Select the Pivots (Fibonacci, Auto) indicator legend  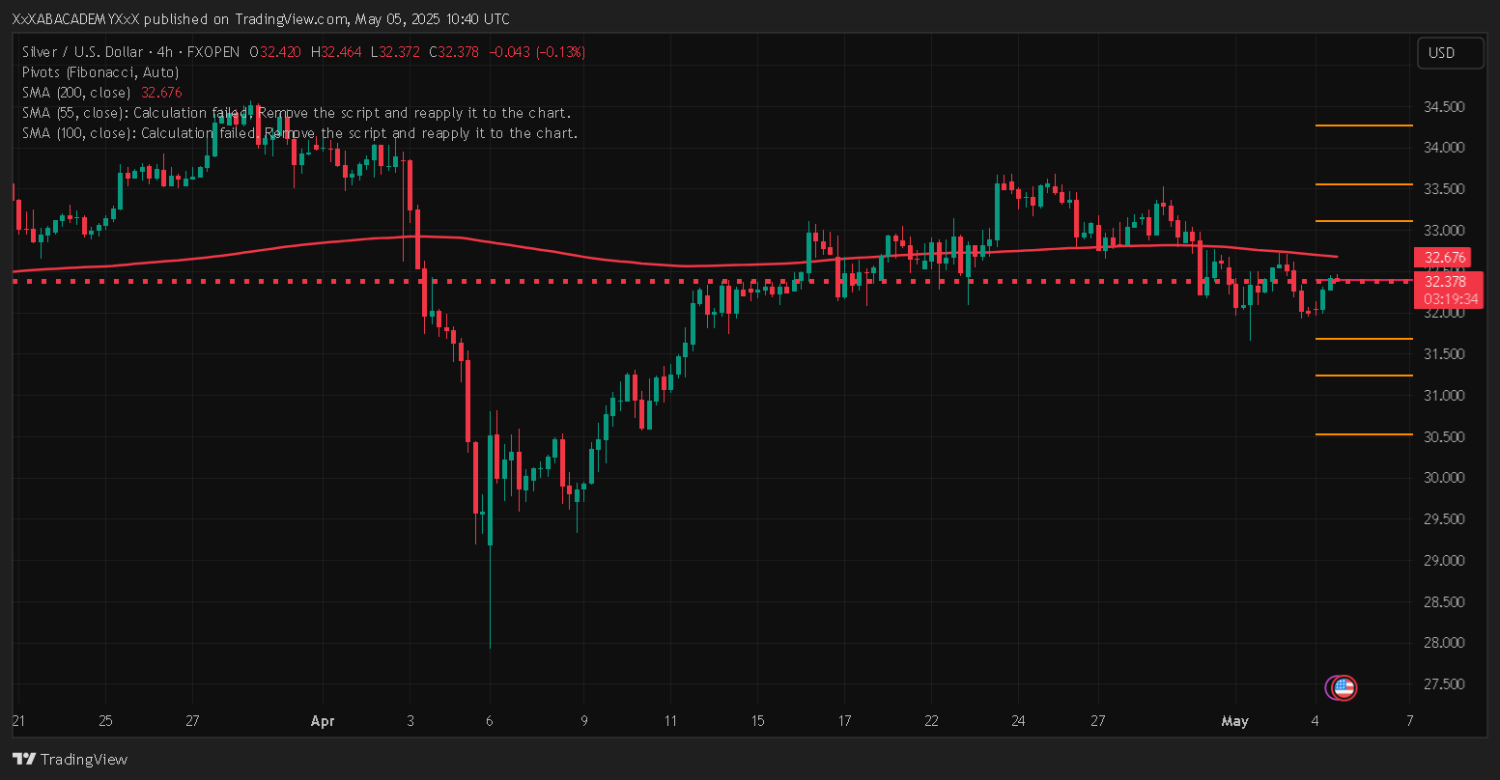coord(100,72)
